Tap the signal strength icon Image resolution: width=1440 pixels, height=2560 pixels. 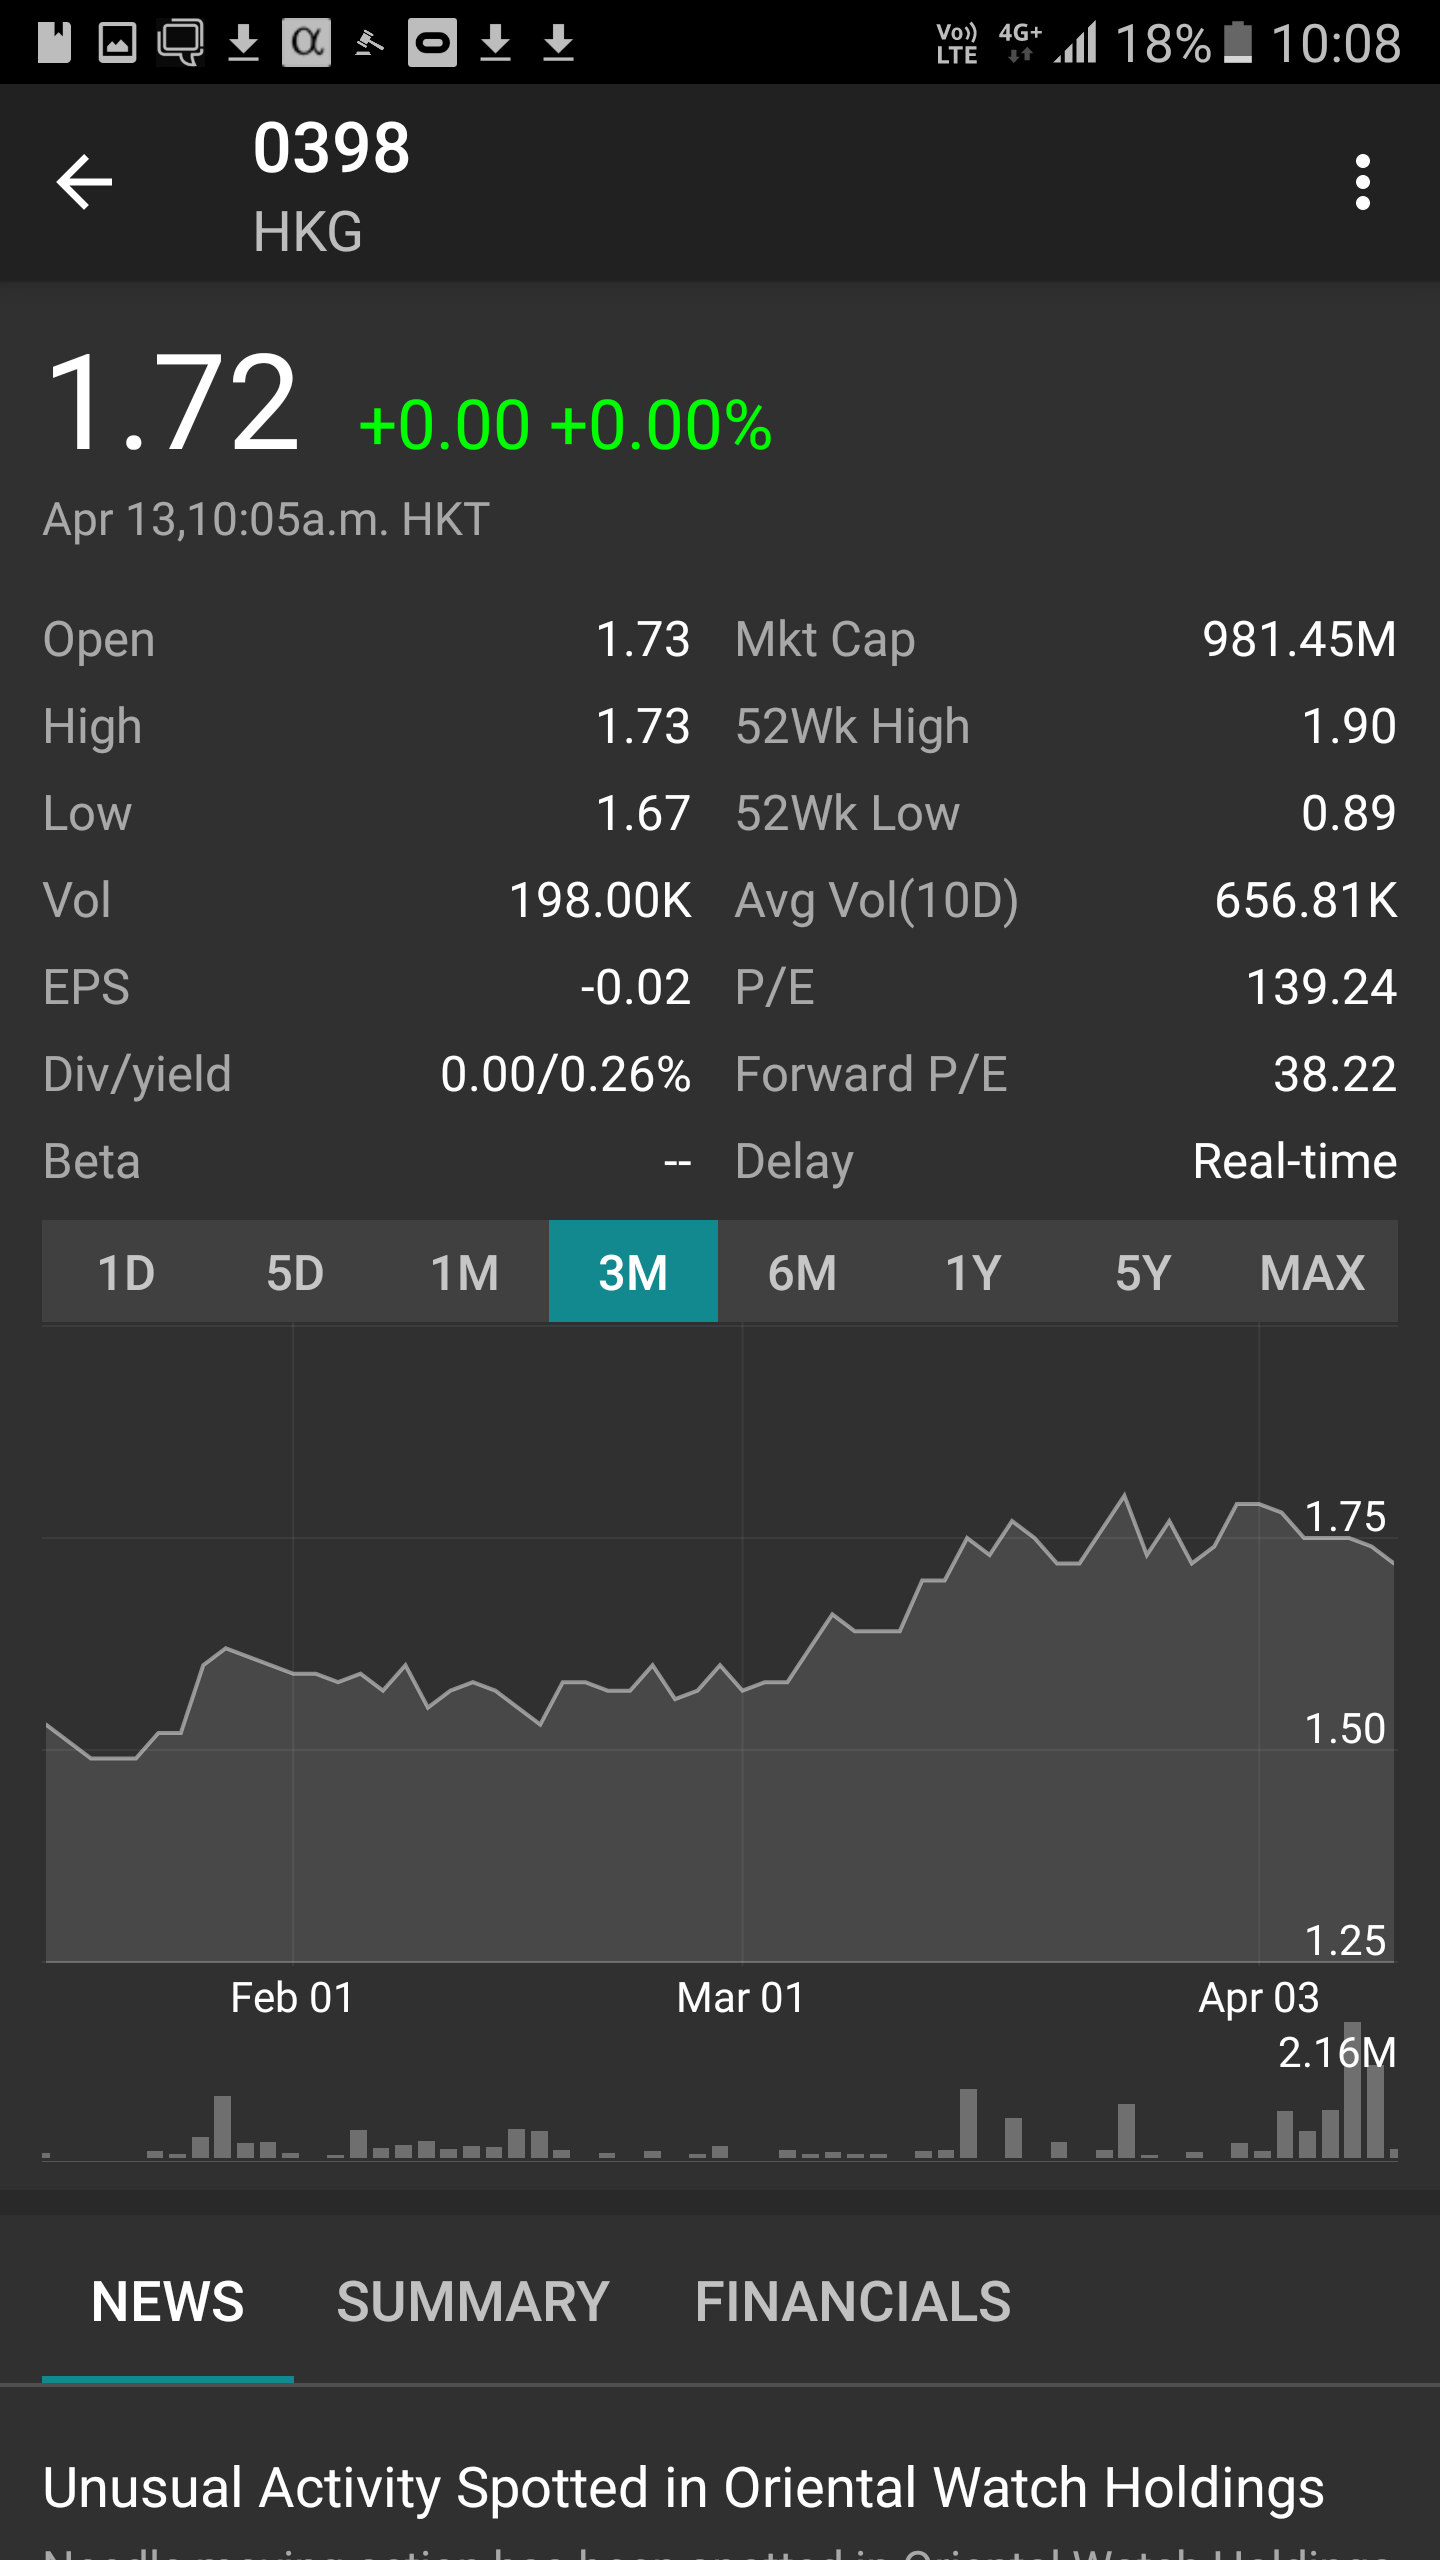pyautogui.click(x=1077, y=43)
